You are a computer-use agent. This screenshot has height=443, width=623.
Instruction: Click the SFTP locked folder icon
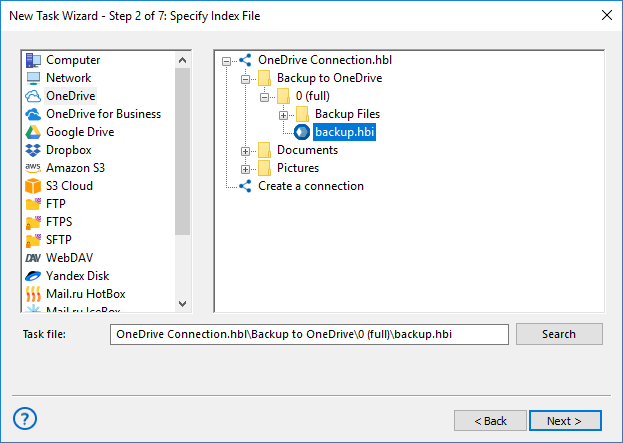pos(33,240)
